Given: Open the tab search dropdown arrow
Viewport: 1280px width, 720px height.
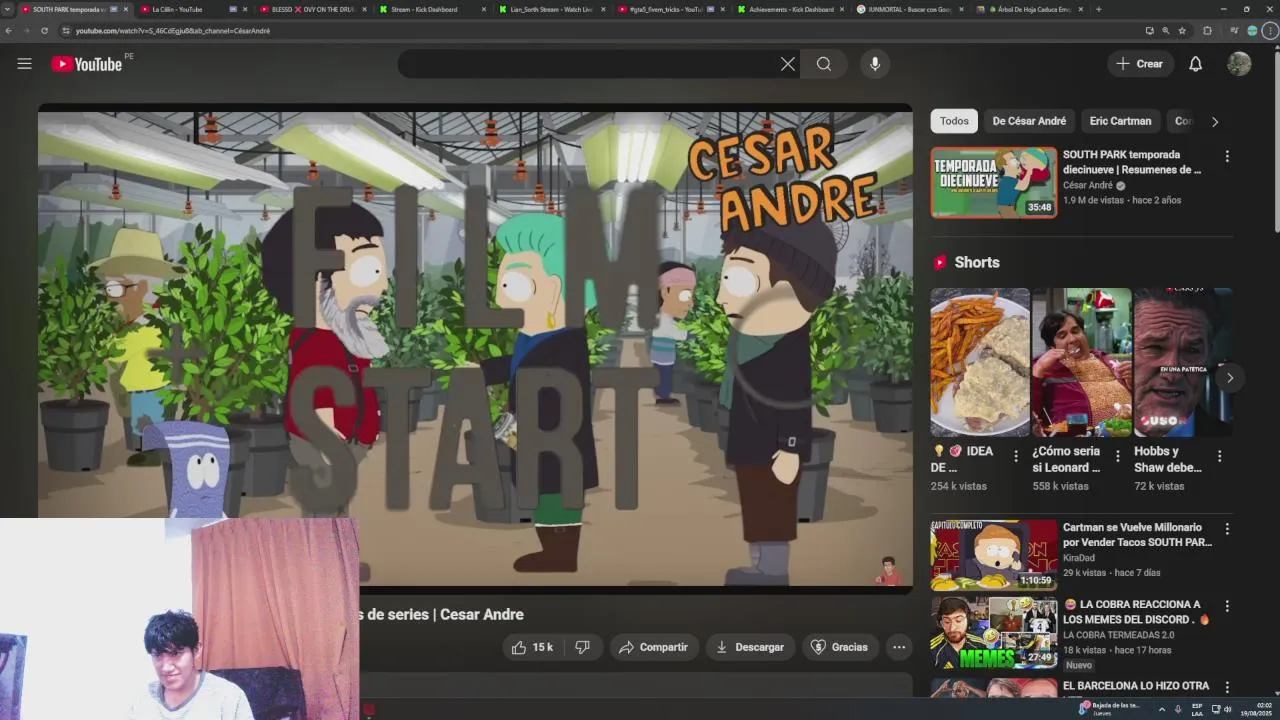Looking at the screenshot, I should pyautogui.click(x=7, y=9).
